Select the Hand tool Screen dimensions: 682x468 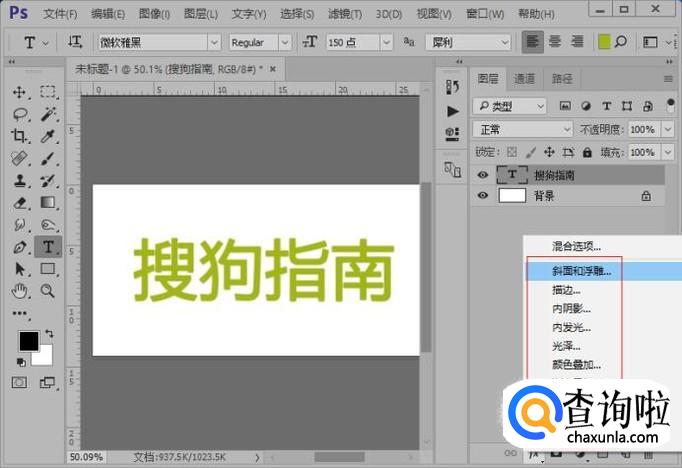pos(19,291)
